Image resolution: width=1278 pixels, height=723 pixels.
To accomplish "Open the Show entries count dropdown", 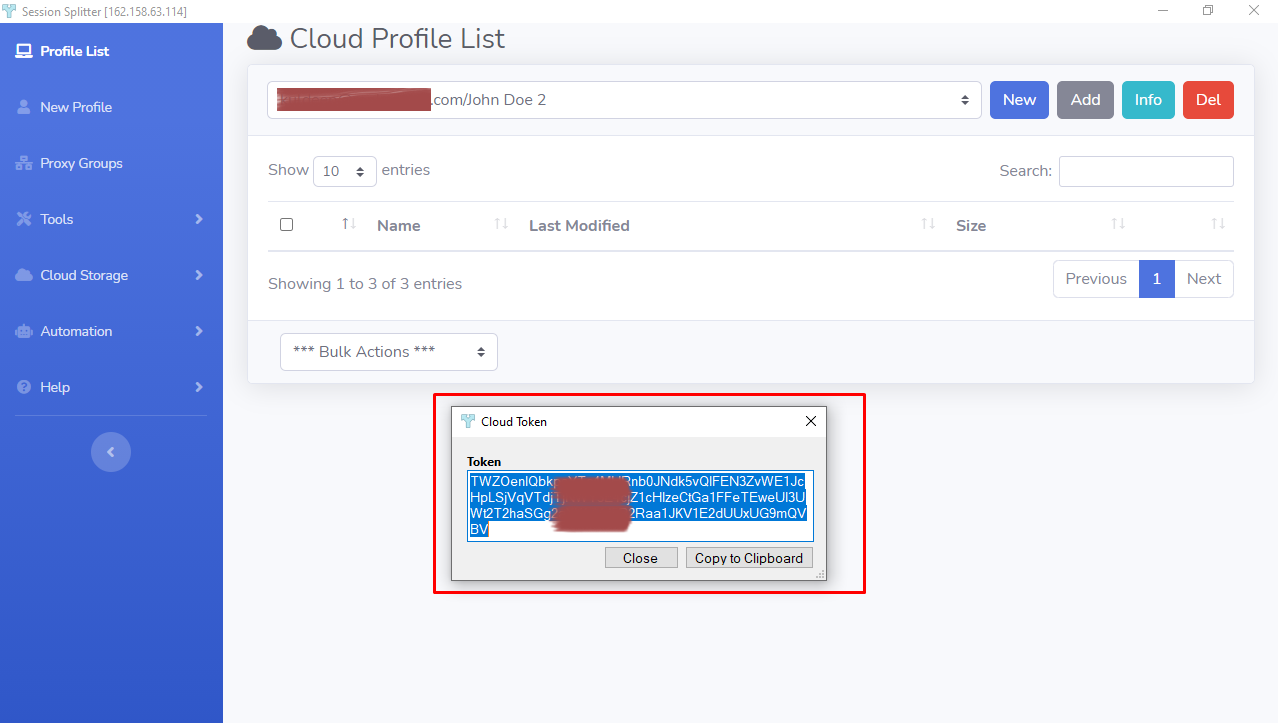I will point(345,171).
